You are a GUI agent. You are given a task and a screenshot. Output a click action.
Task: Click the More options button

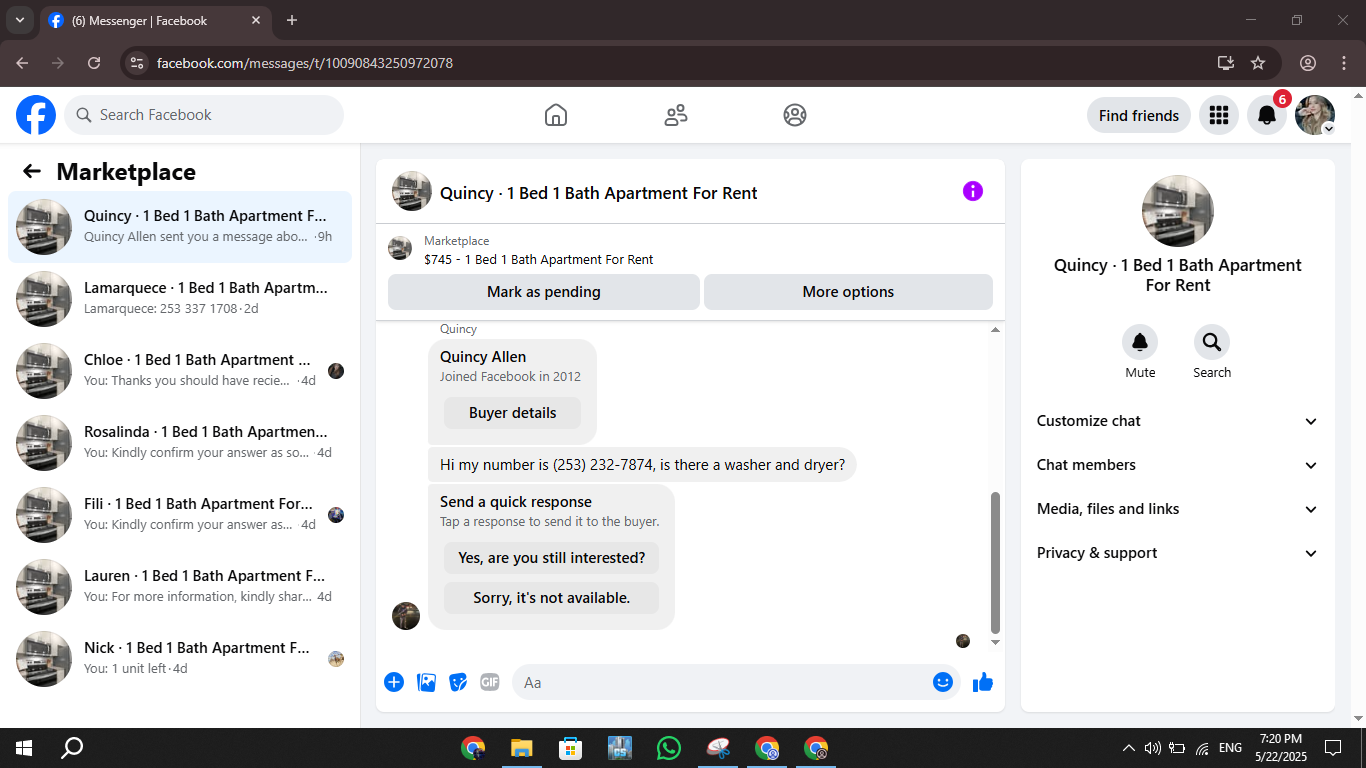coord(848,292)
